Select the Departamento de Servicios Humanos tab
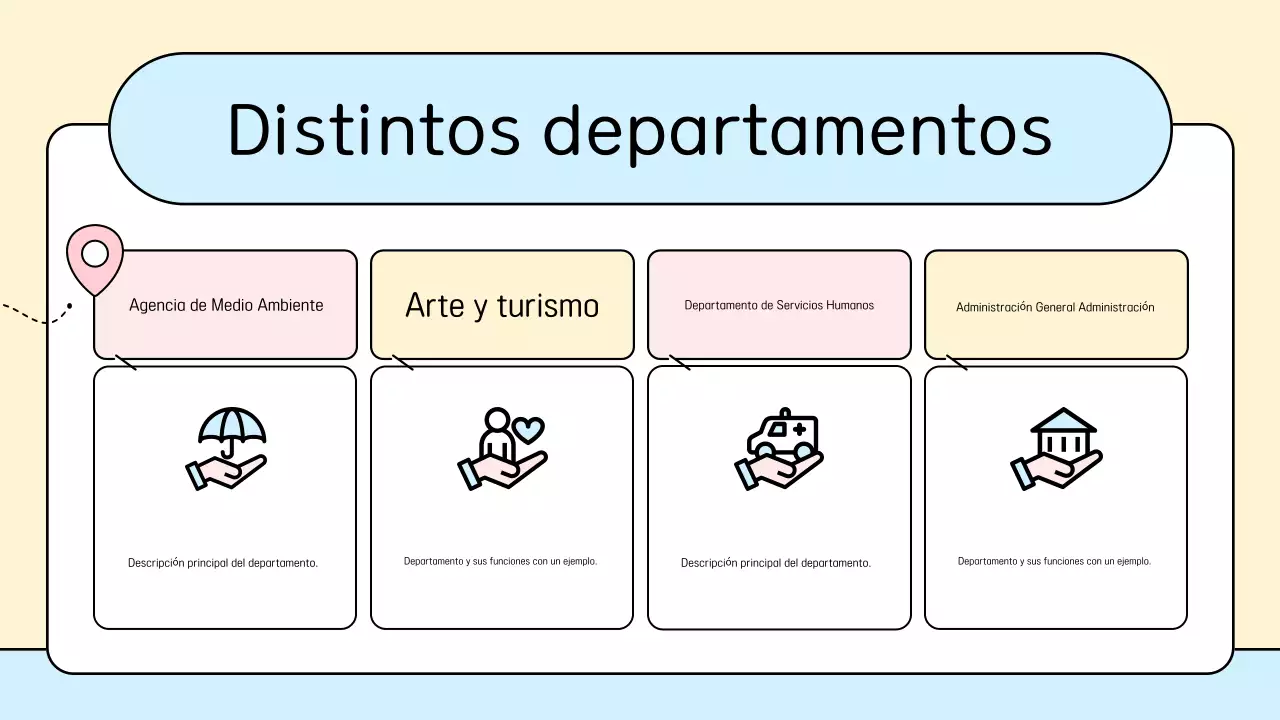Image resolution: width=1280 pixels, height=720 pixels. (x=779, y=304)
